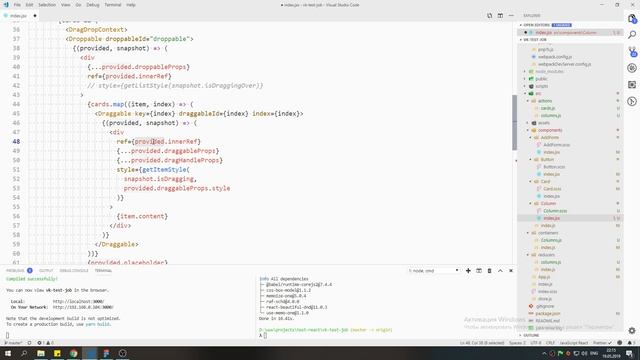Open the Selection menu
640x360 pixels.
(47, 5)
